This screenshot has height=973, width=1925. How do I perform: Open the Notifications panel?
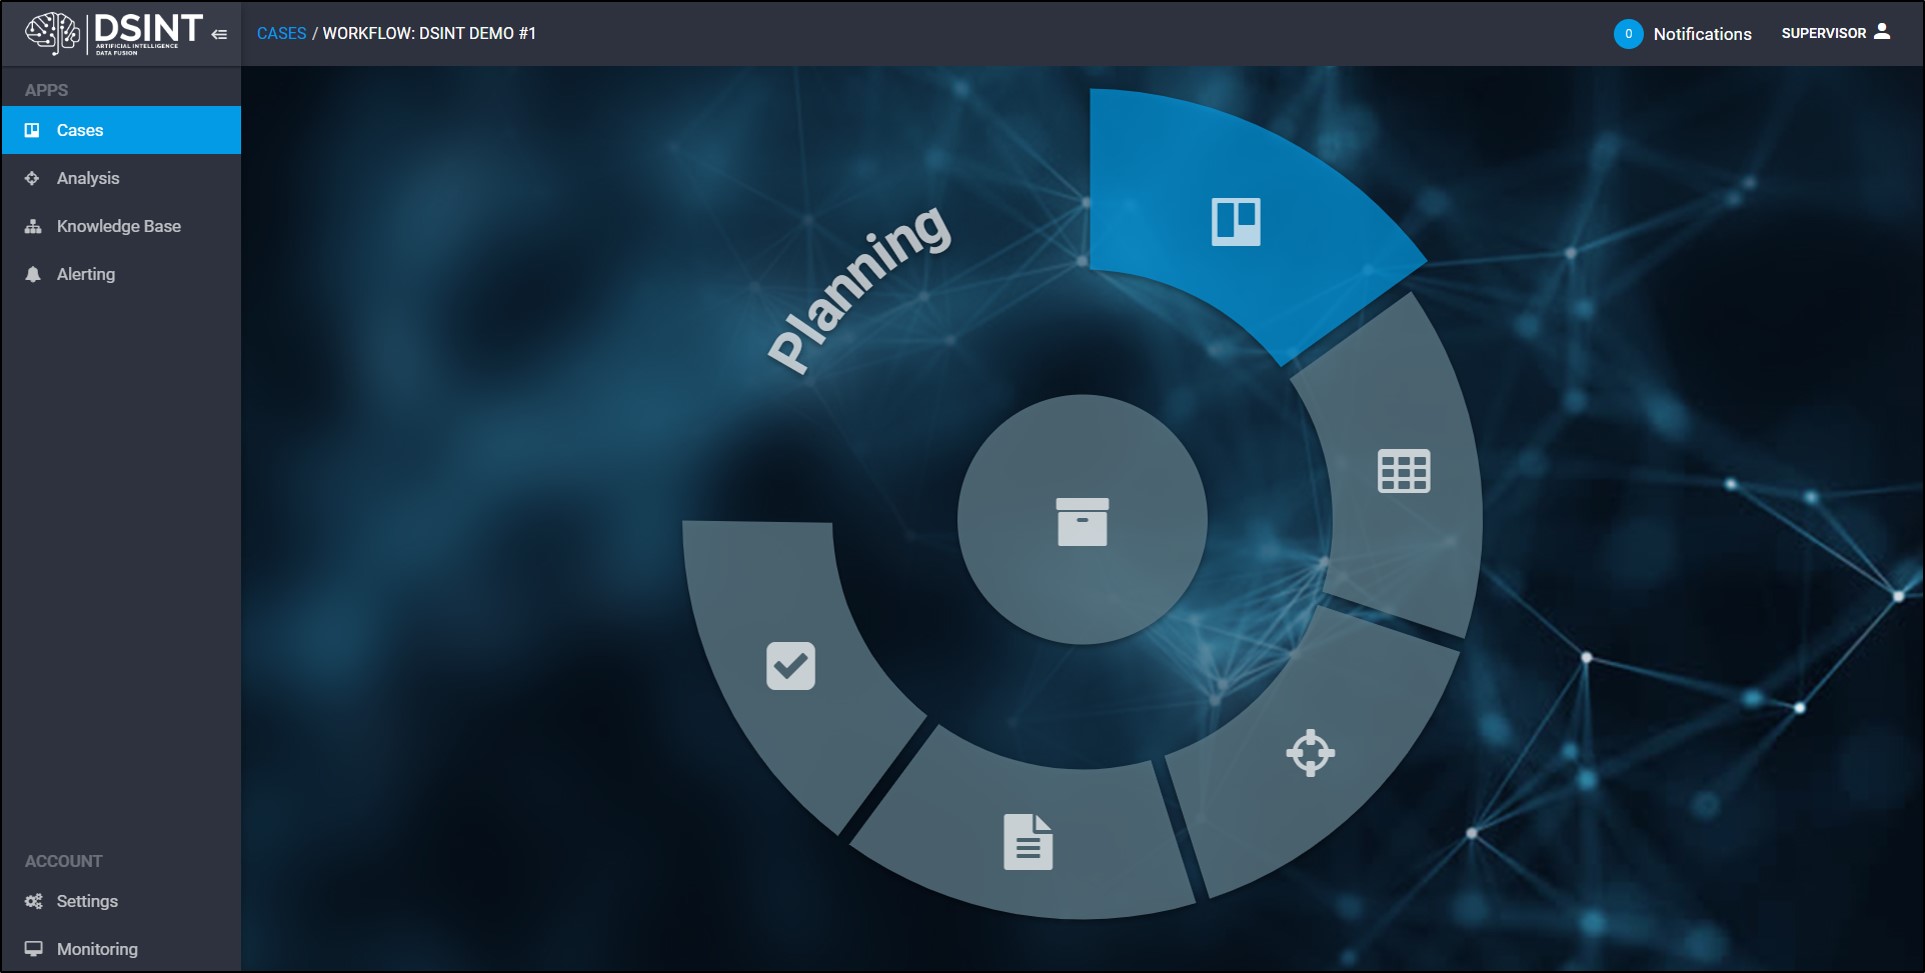pos(1702,34)
